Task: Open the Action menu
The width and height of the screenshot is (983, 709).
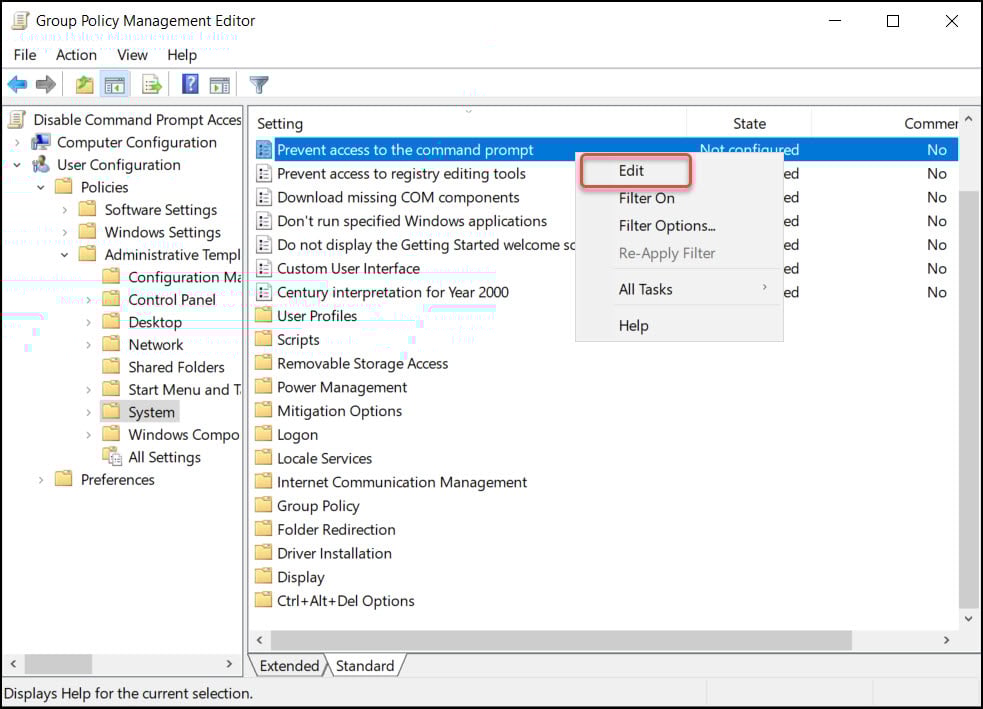Action: (76, 55)
